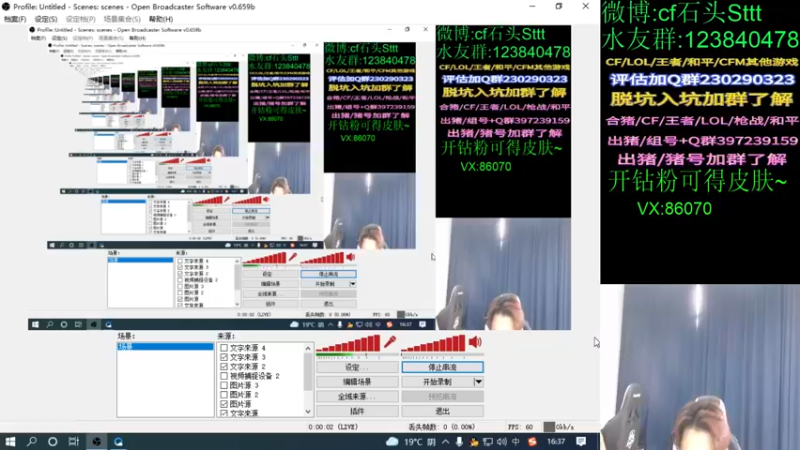This screenshot has height=450, width=800.
Task: Switch input language via 中 indicator
Action: pos(516,441)
